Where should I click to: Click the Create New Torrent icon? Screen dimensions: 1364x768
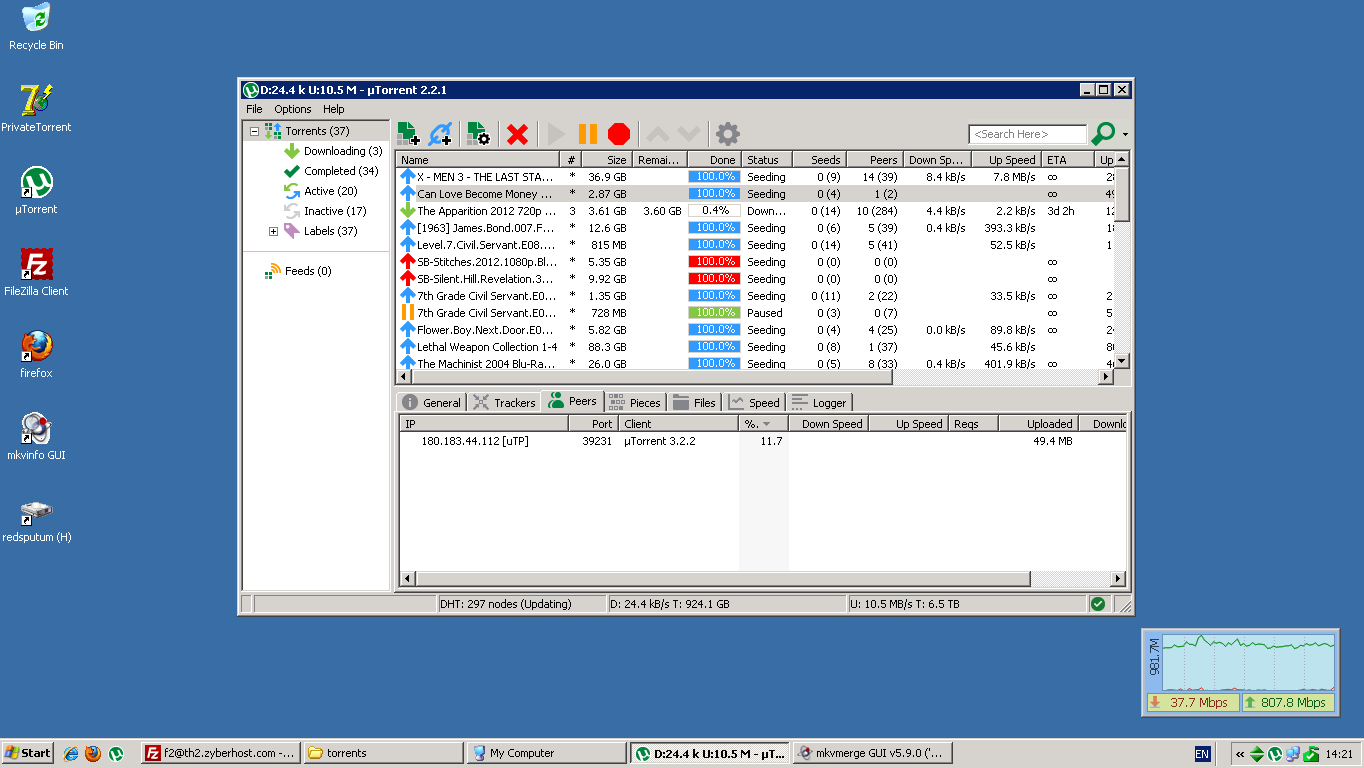[478, 134]
